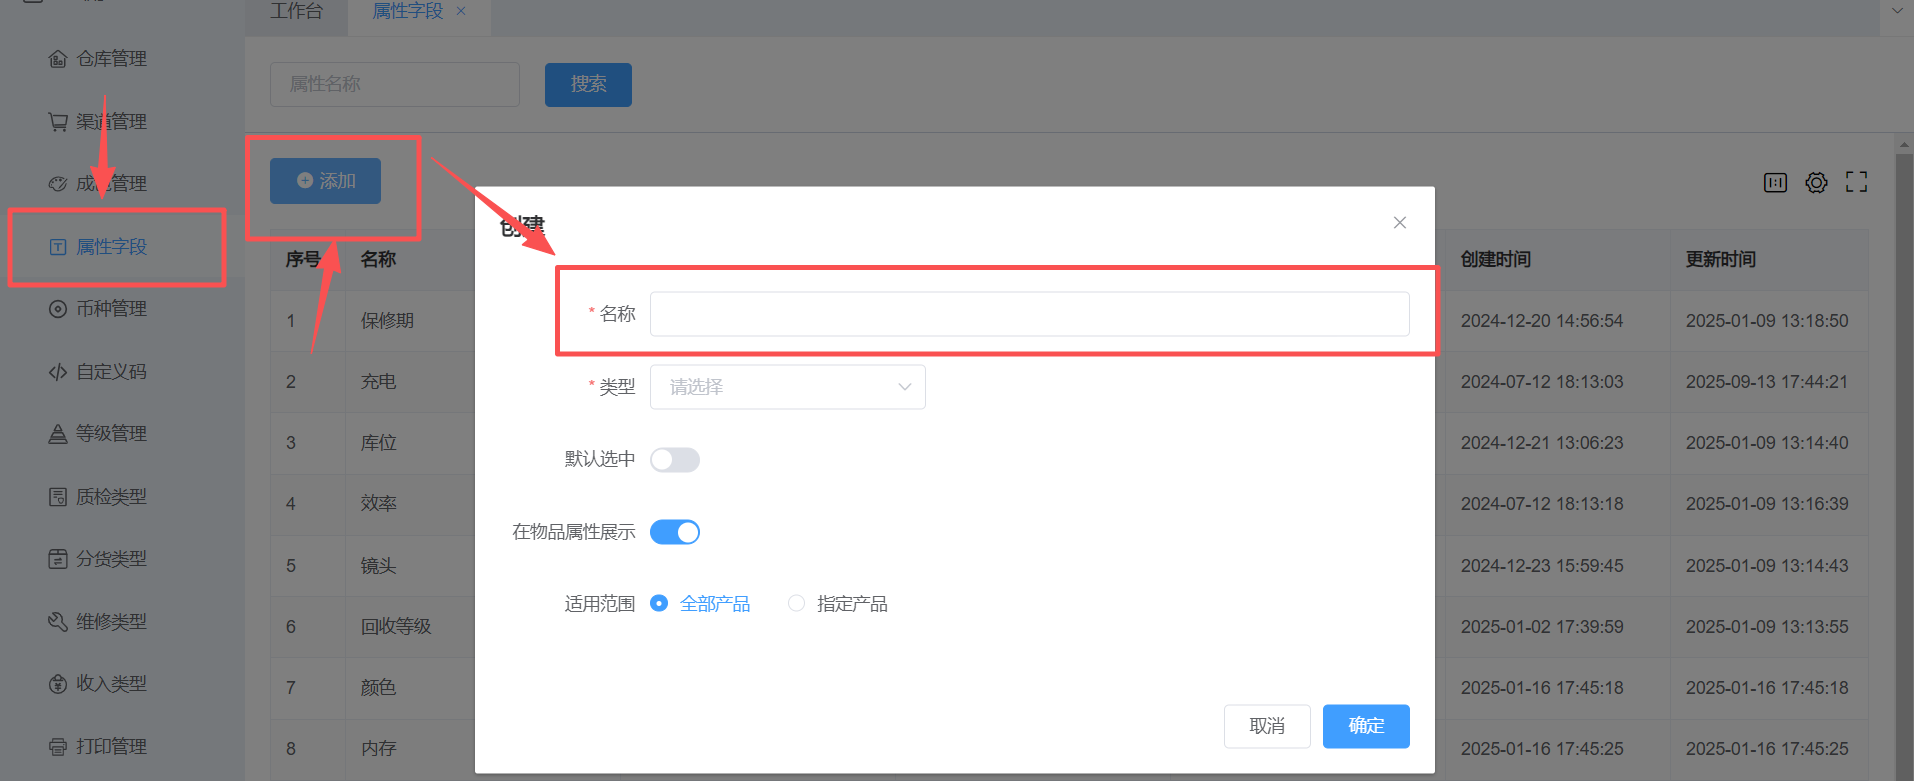Open 等级管理 in the sidebar menu
The image size is (1914, 781).
[x=111, y=434]
